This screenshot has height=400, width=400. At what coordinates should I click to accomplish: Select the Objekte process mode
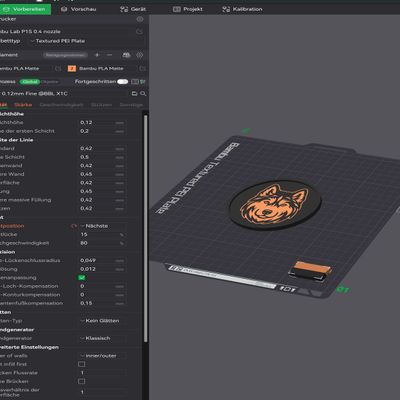tap(50, 82)
